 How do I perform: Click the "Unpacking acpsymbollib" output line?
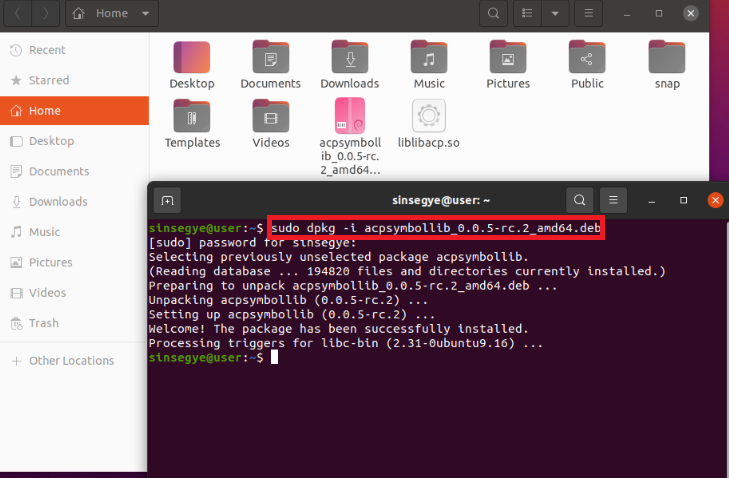click(288, 300)
